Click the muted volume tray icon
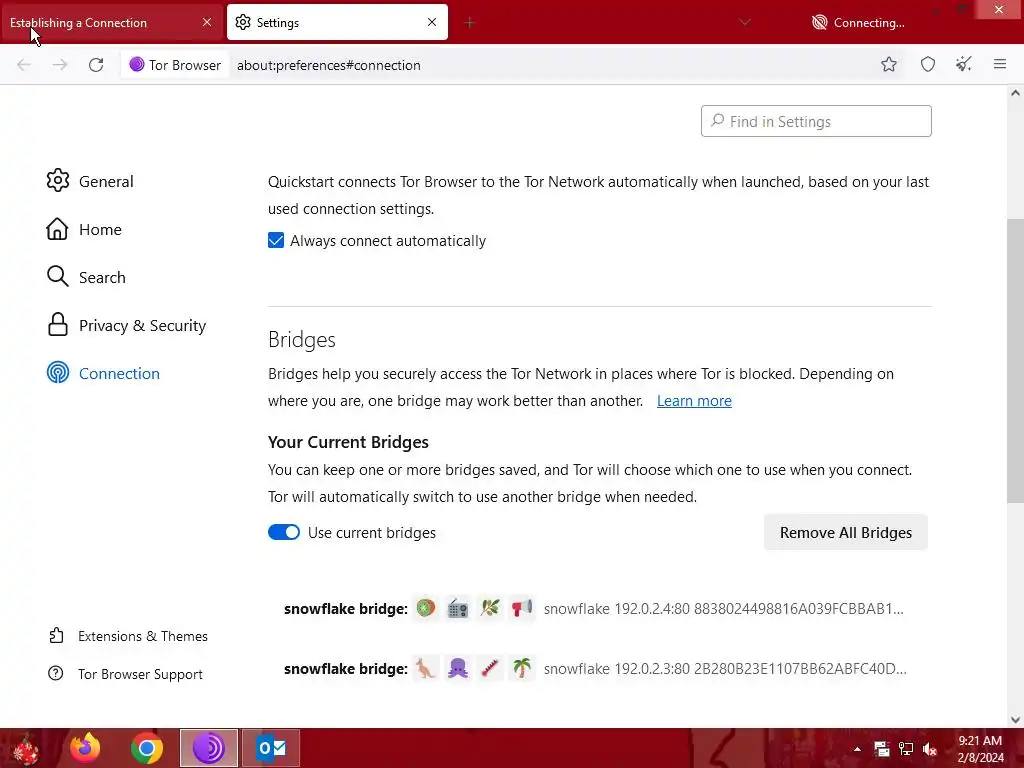 click(x=929, y=749)
